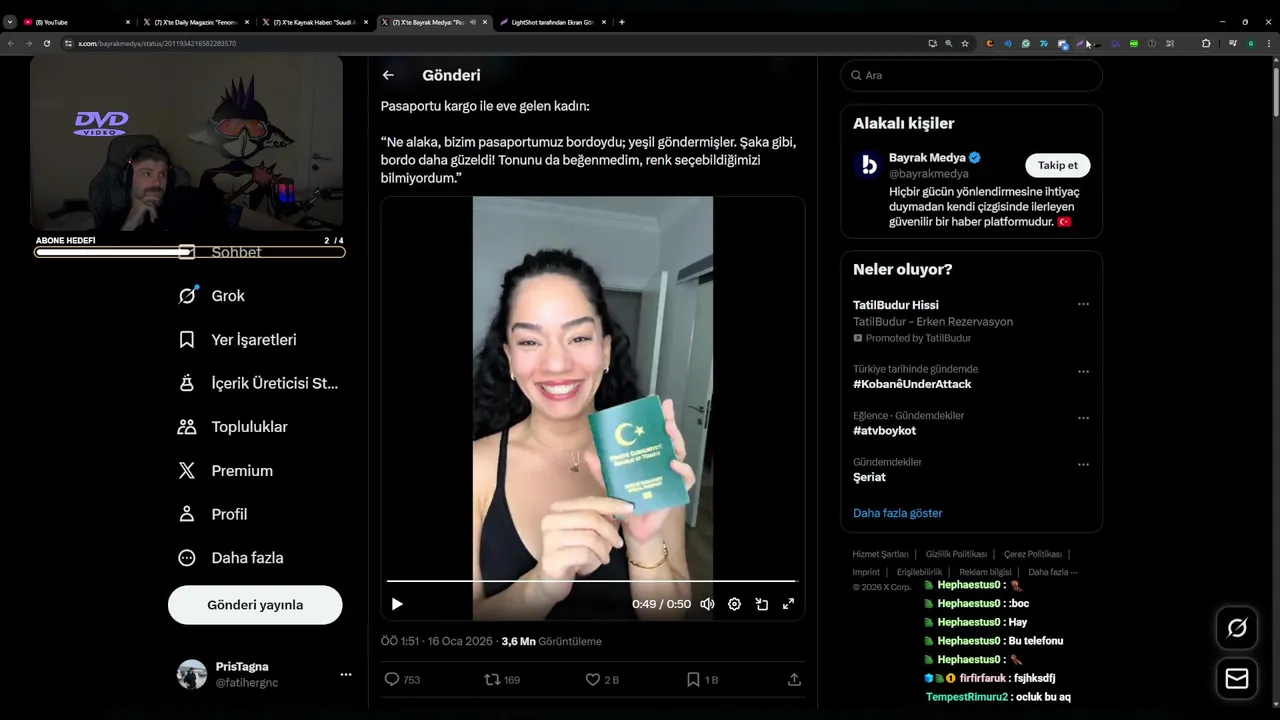Open options for #KobanêUnderAttack trend
Image resolution: width=1280 pixels, height=720 pixels.
(x=1083, y=371)
